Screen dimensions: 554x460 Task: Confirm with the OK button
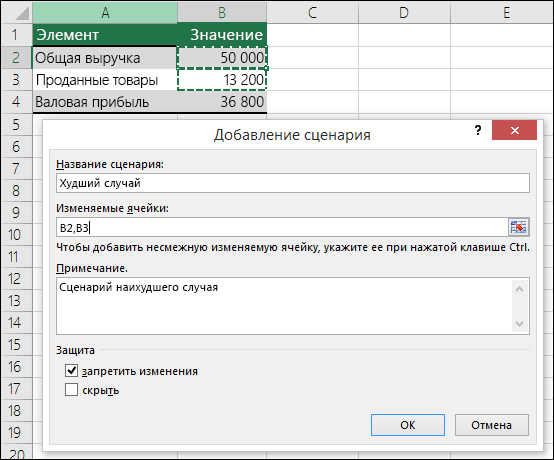pyautogui.click(x=408, y=425)
